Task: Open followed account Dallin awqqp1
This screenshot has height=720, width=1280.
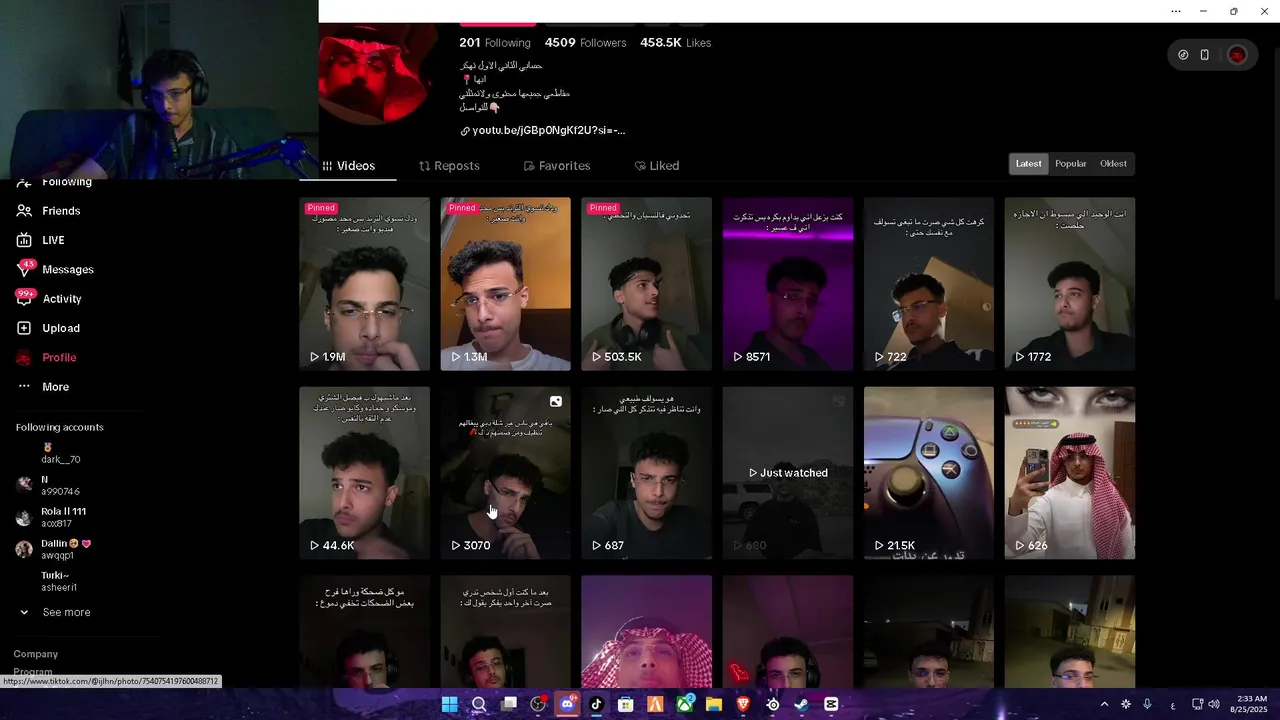Action: (x=55, y=549)
